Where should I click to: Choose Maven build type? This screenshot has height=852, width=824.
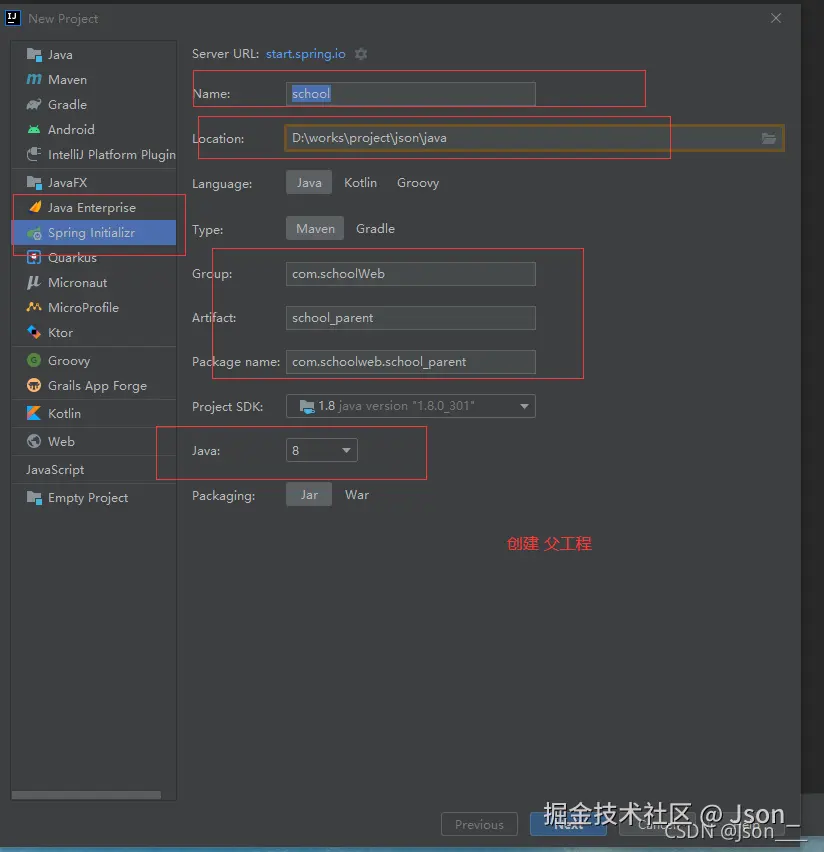[315, 229]
